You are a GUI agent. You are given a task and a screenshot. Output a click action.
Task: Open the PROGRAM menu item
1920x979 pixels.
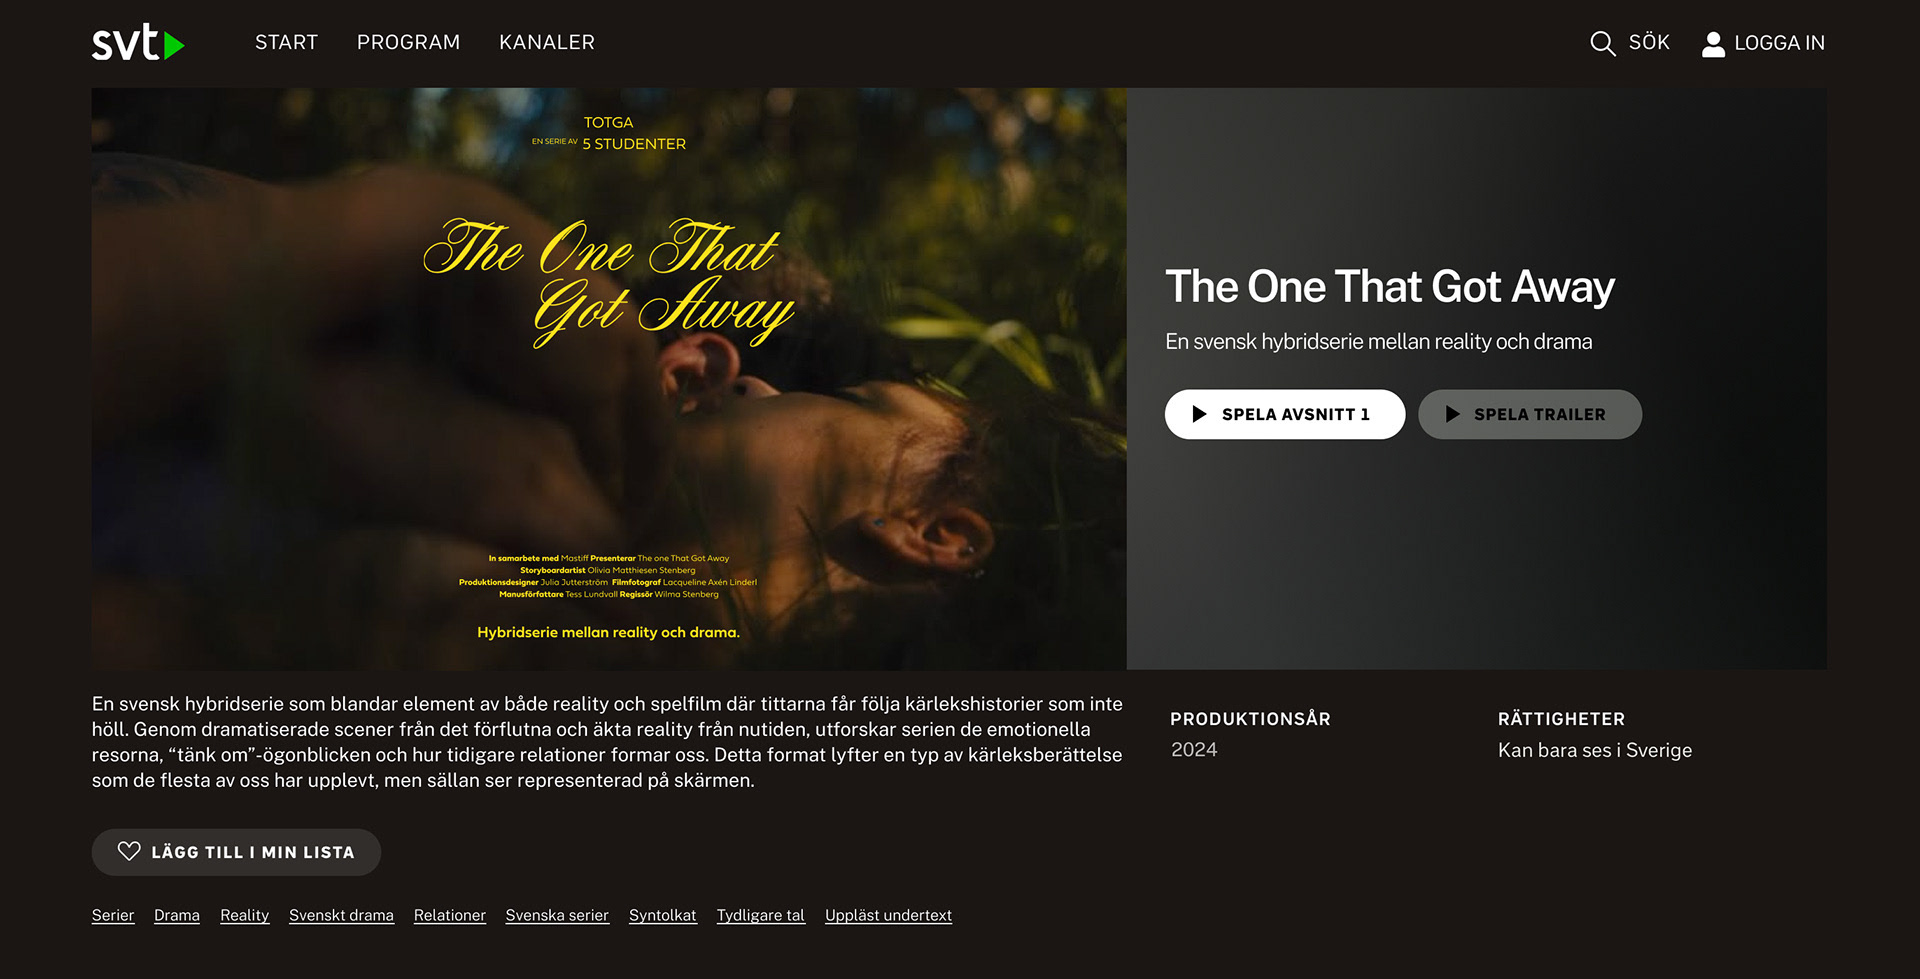coord(408,42)
